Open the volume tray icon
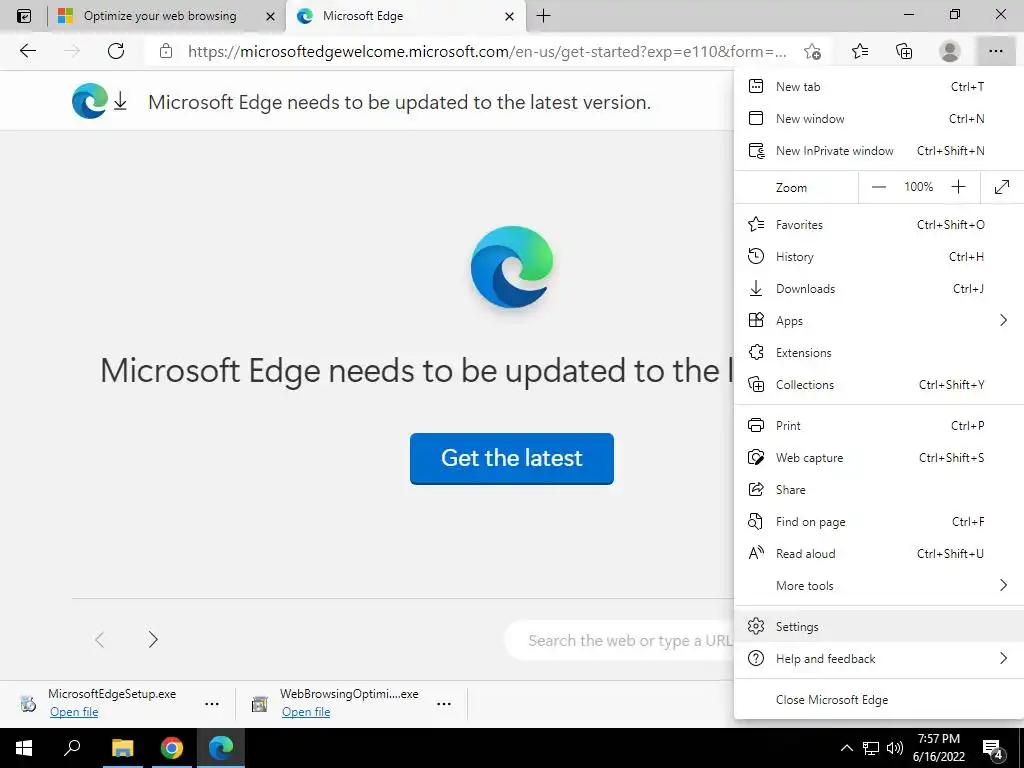The height and width of the screenshot is (768, 1024). coord(894,748)
